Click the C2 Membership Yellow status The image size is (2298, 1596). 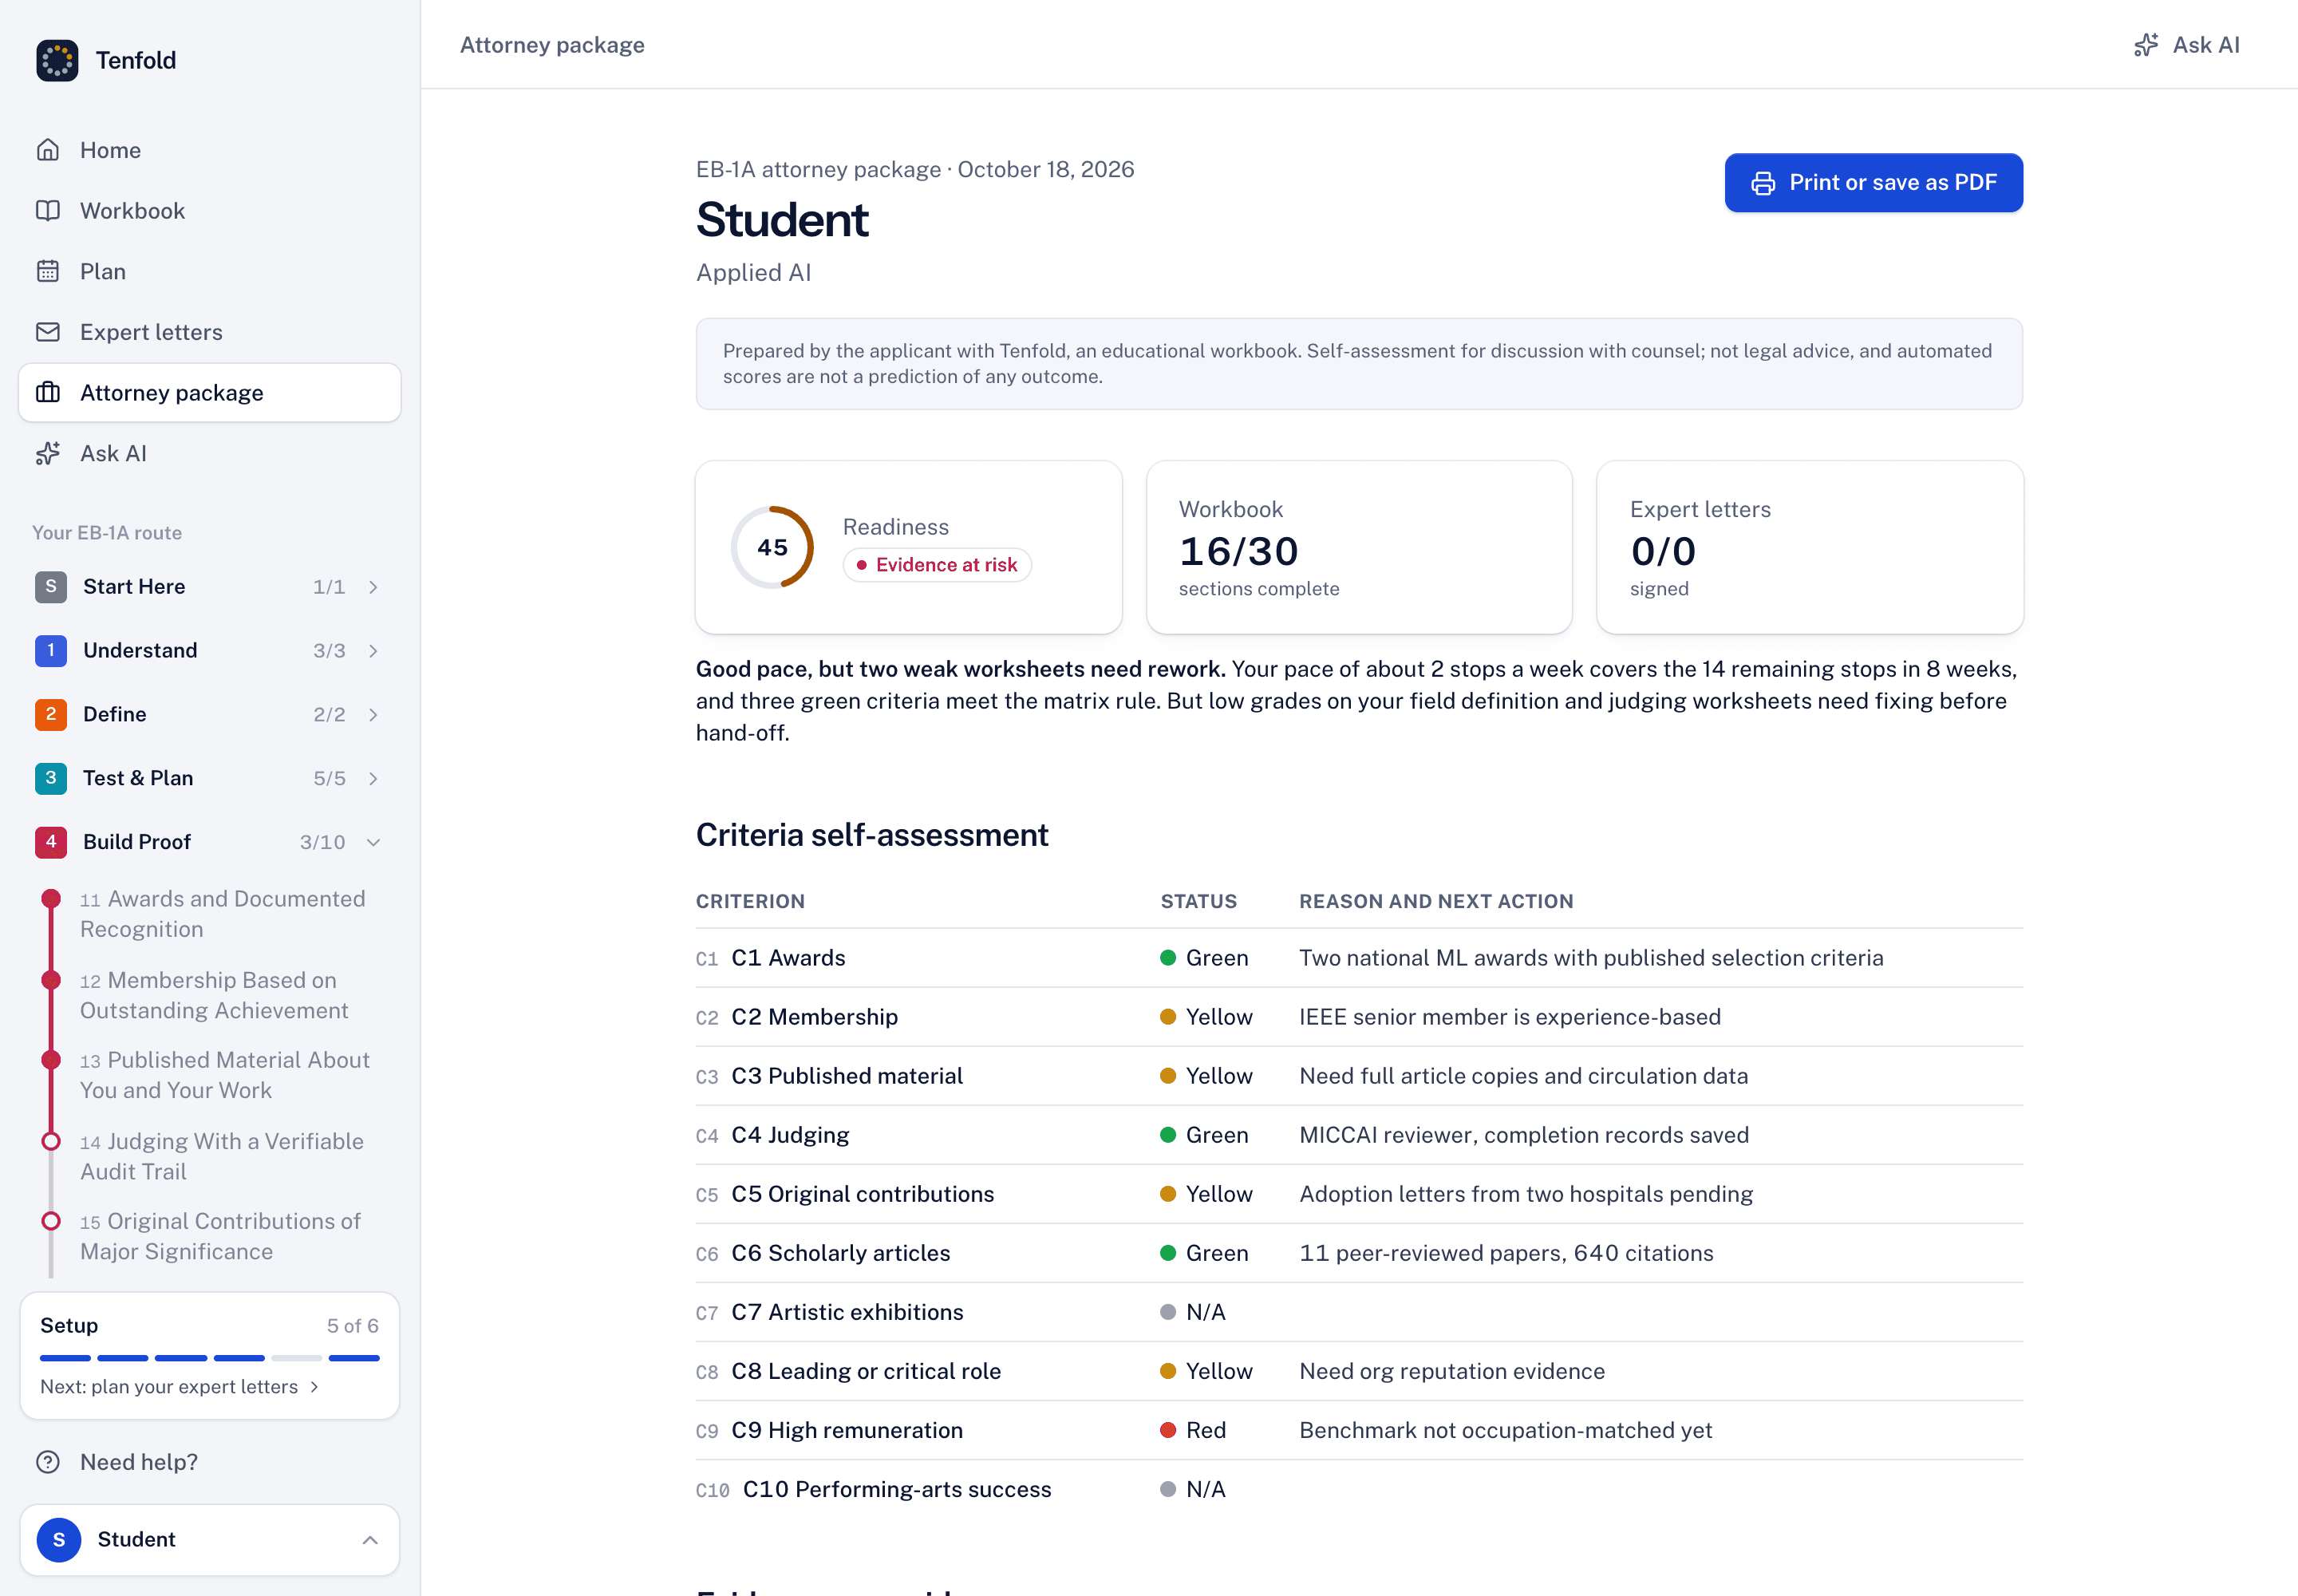pos(1206,1017)
